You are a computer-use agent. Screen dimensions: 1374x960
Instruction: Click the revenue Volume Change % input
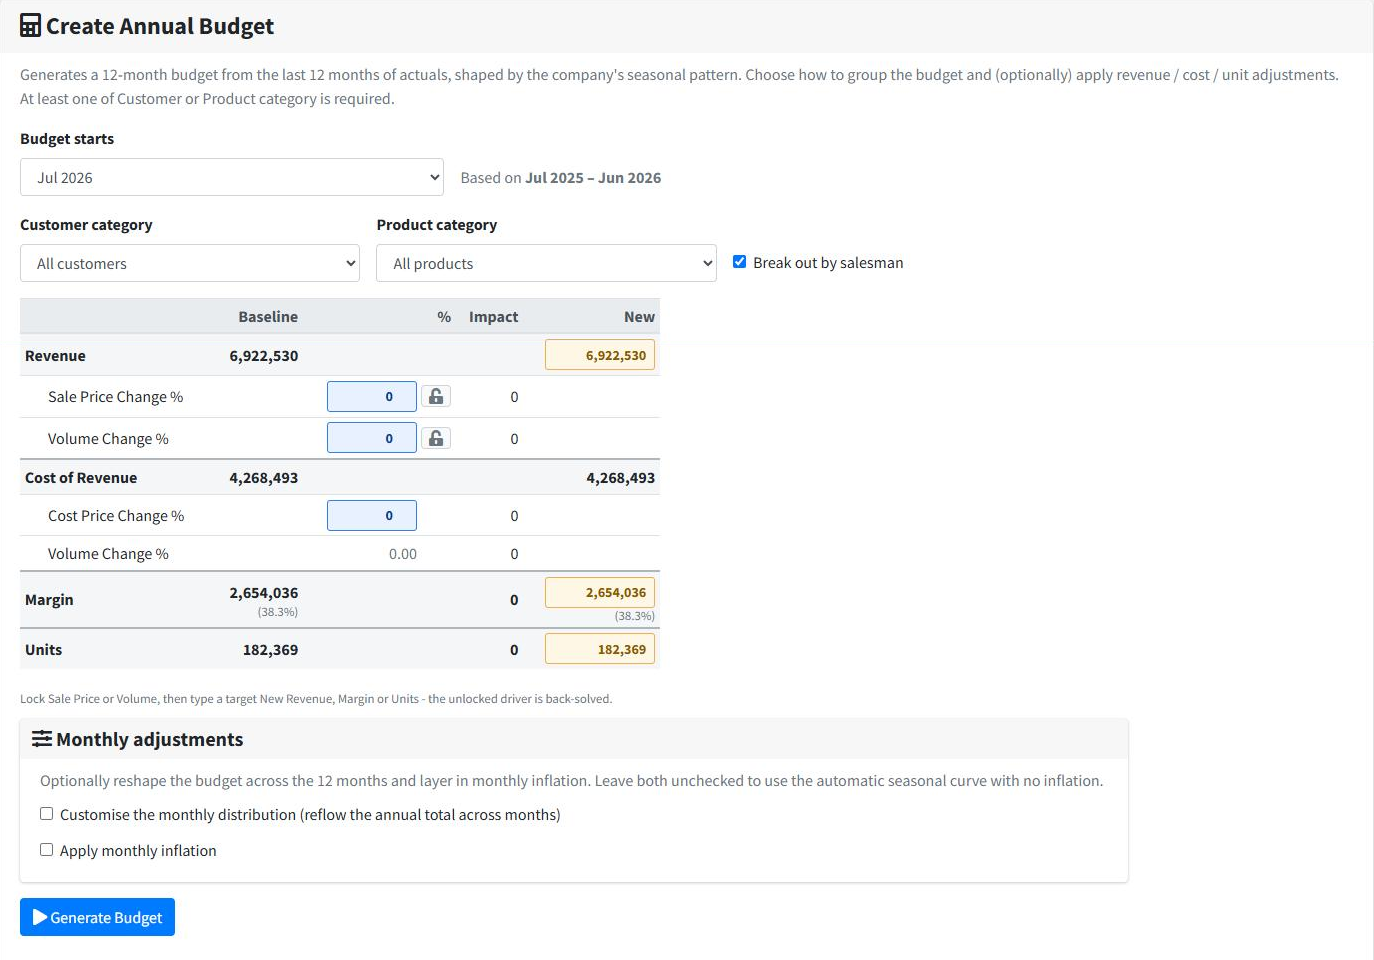(x=372, y=438)
